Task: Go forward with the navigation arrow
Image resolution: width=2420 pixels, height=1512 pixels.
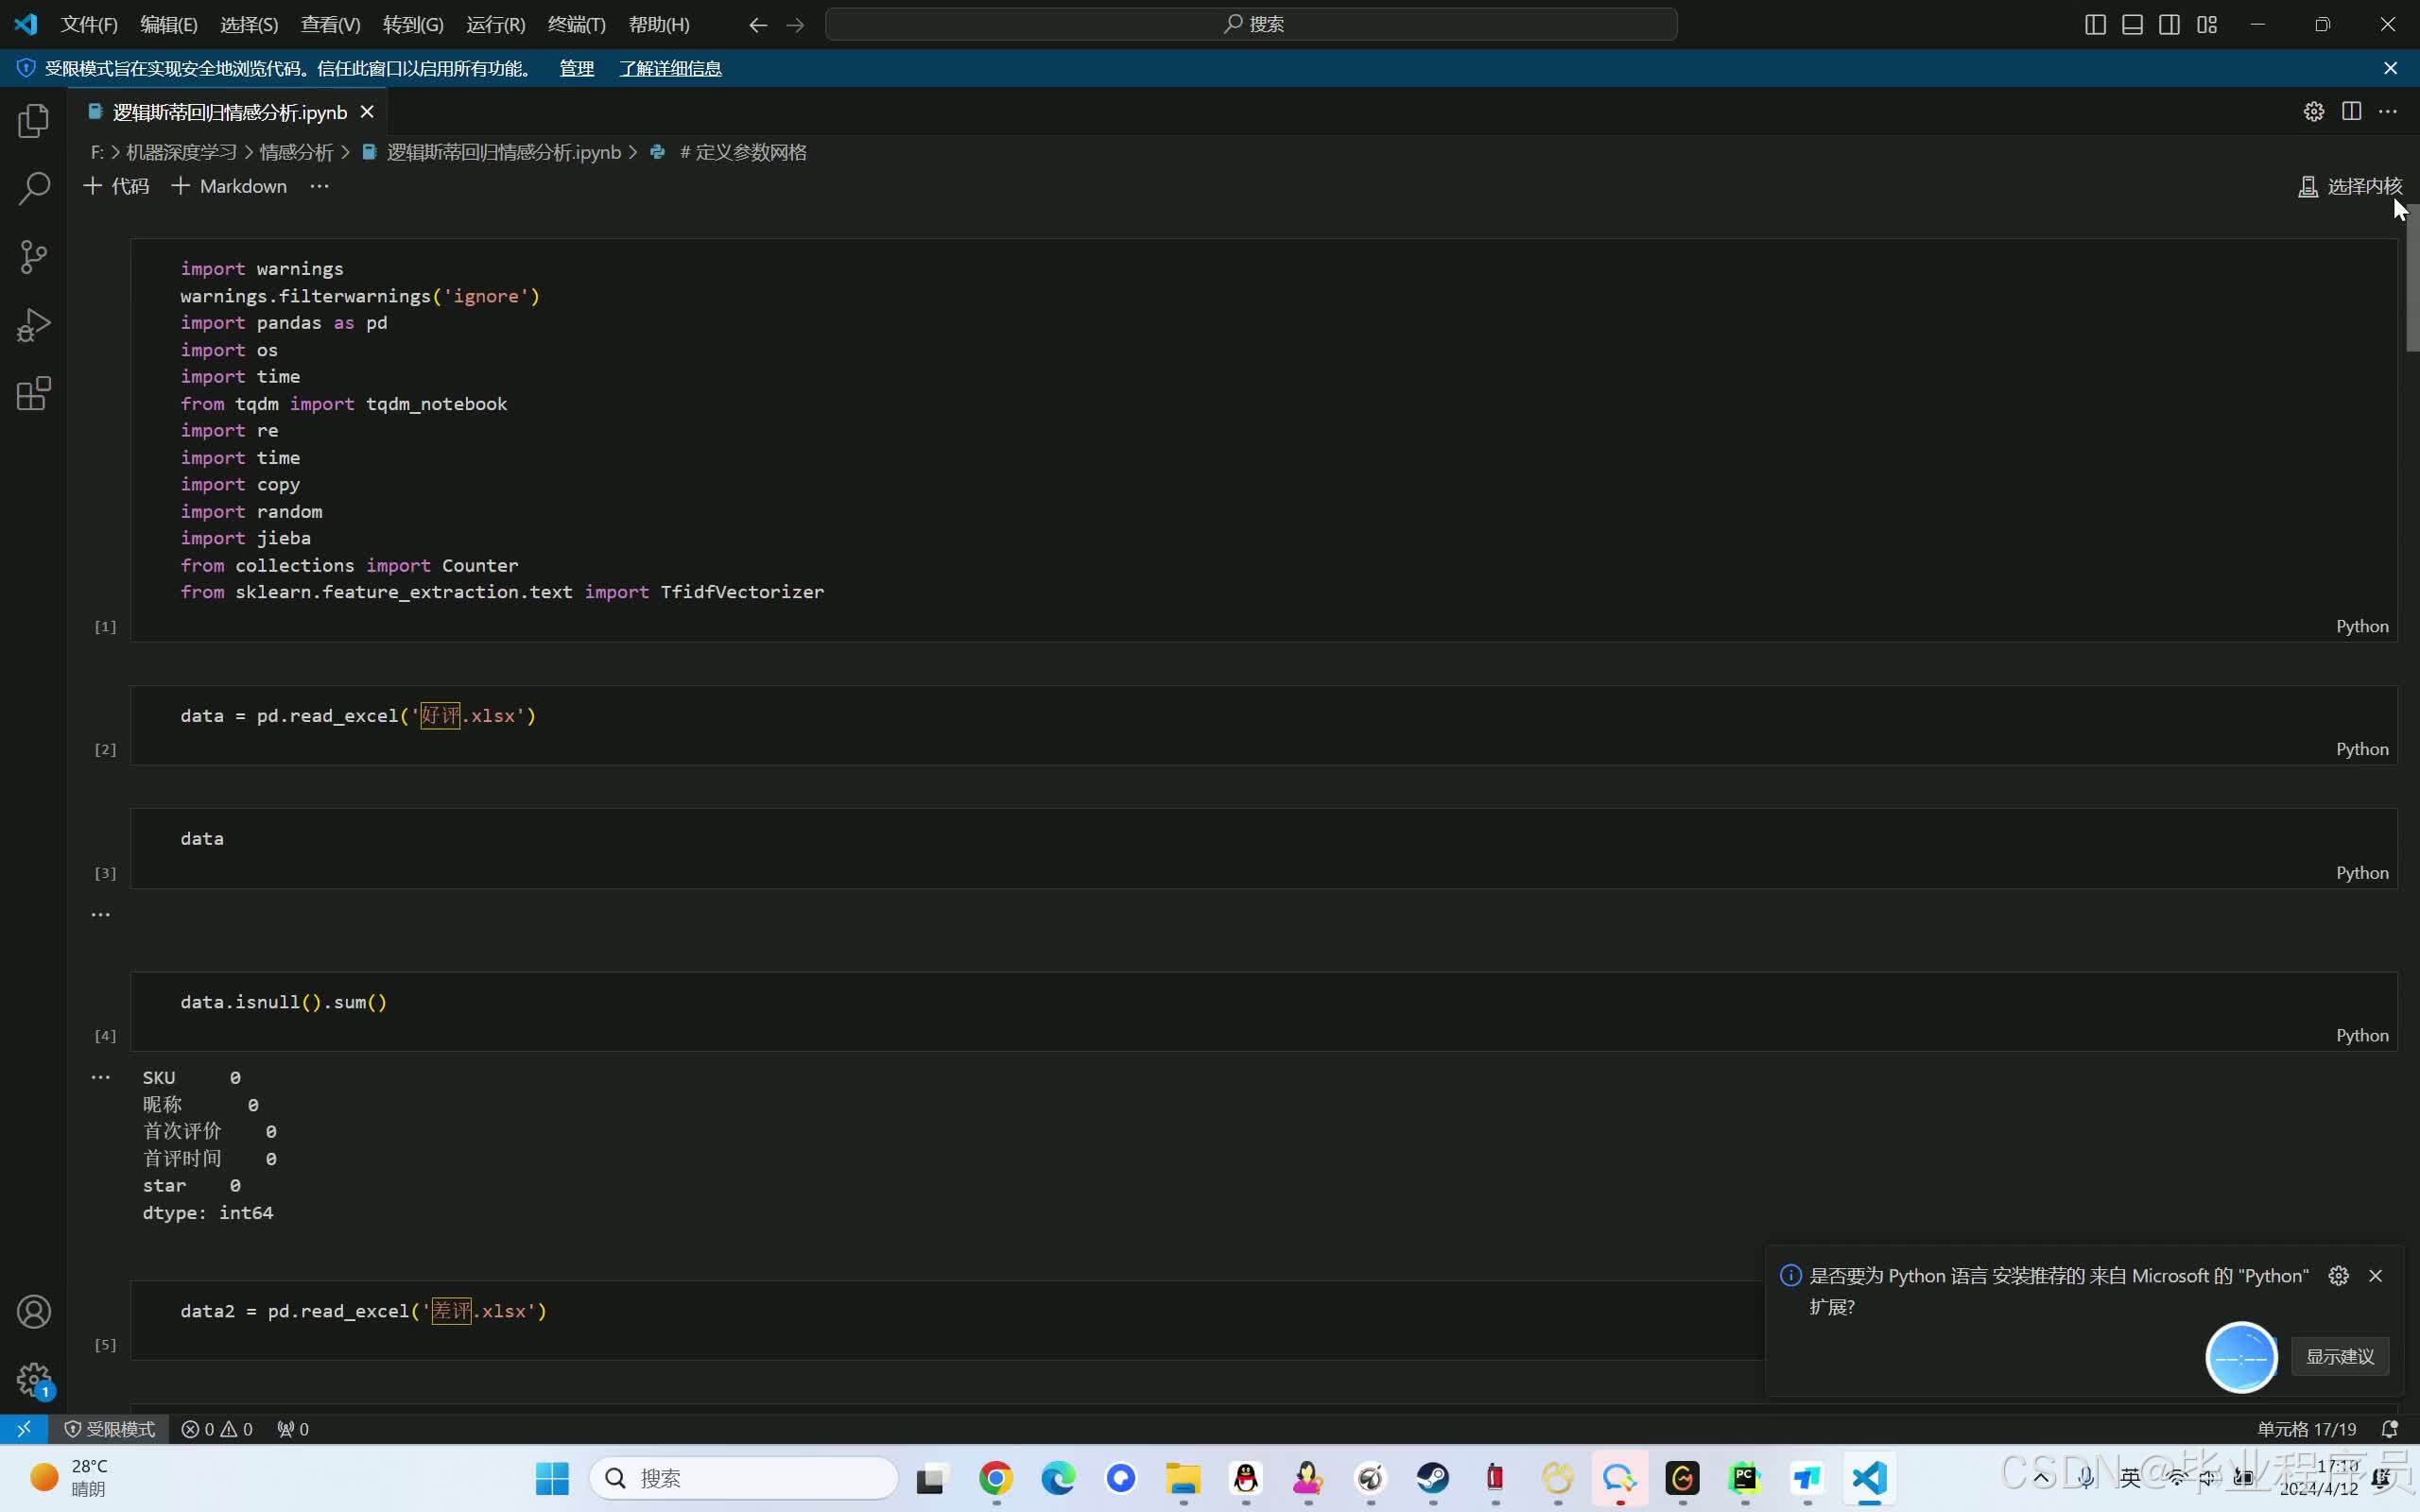Action: pyautogui.click(x=795, y=24)
